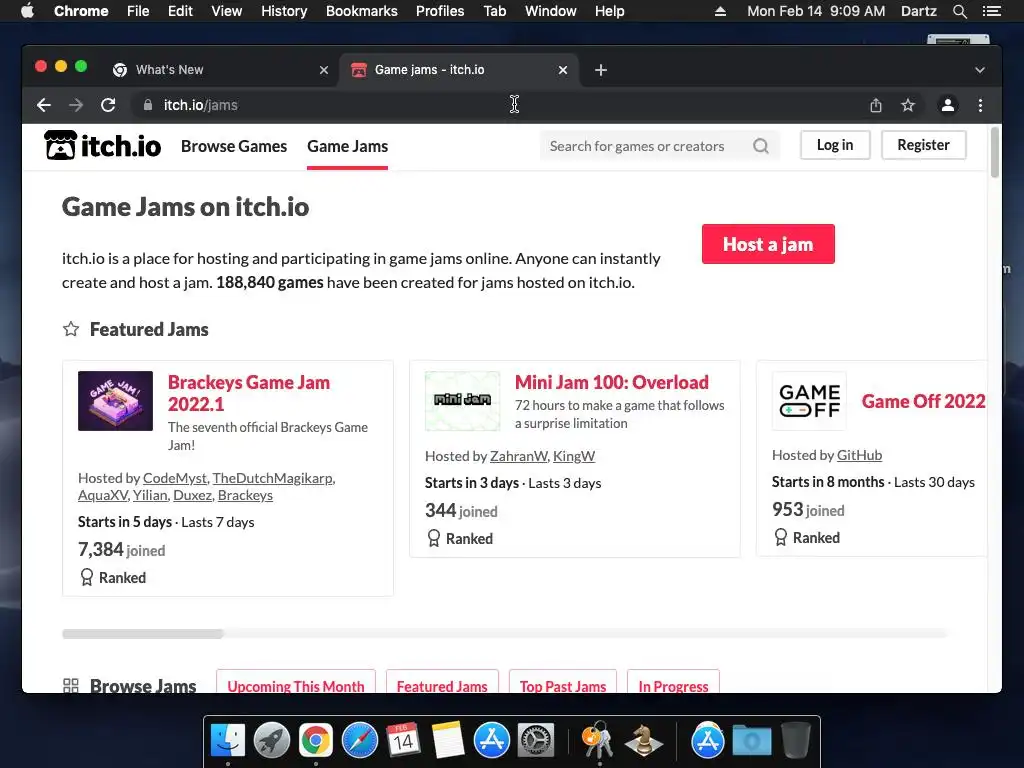Image resolution: width=1024 pixels, height=768 pixels.
Task: Expand the tab search chevron
Action: [980, 70]
